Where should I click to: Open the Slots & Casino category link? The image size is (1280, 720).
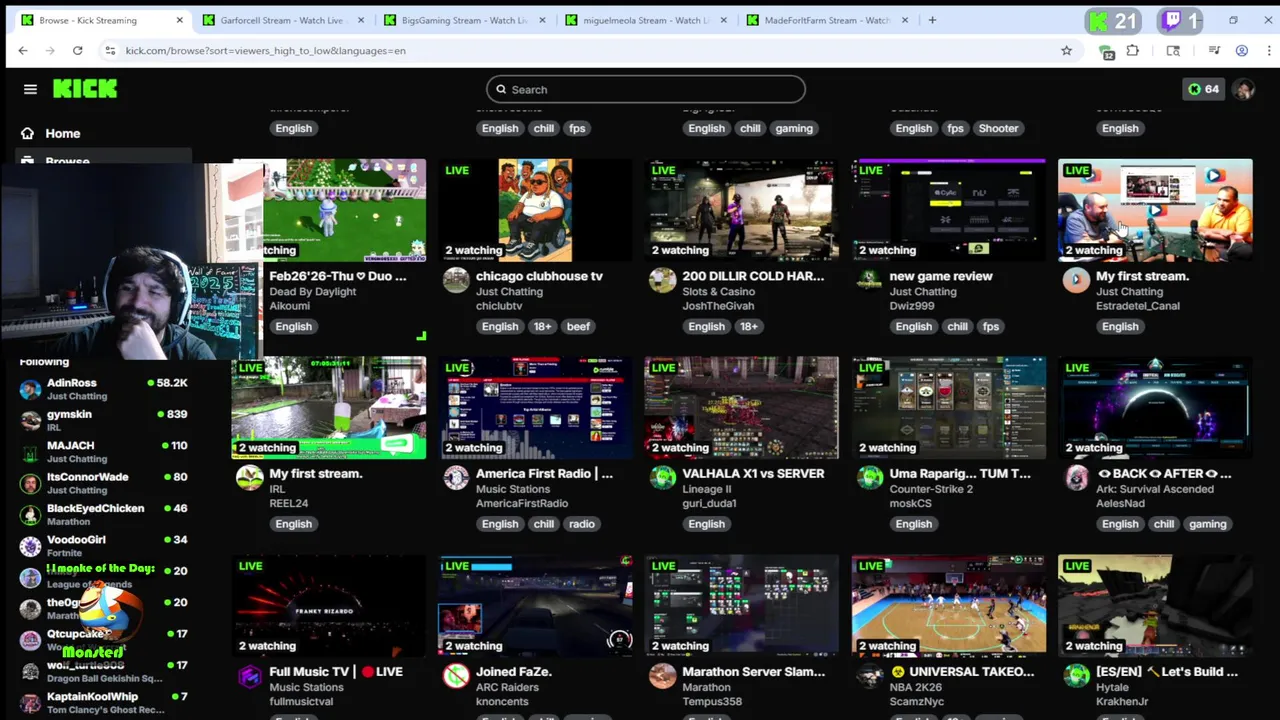(x=719, y=292)
